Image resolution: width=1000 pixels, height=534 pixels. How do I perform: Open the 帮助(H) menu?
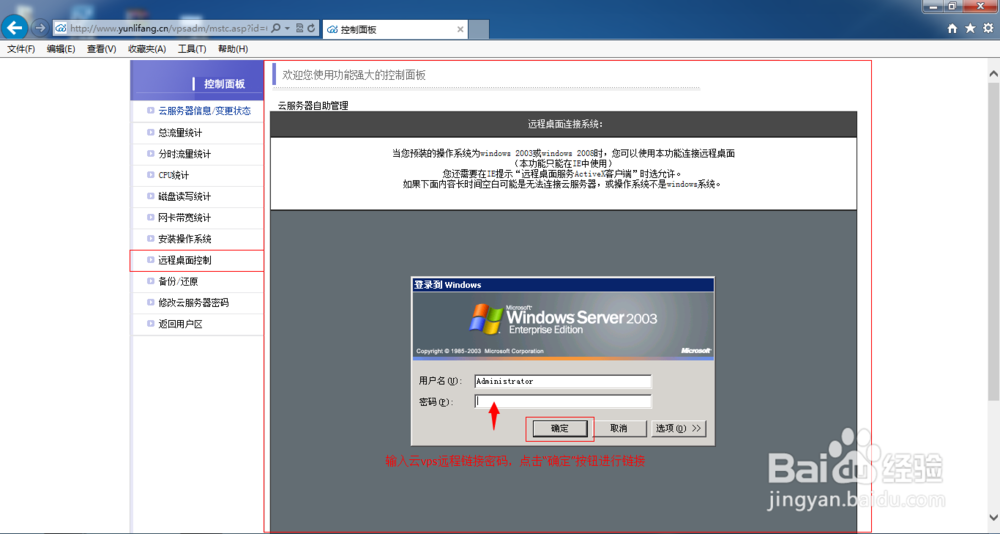(x=233, y=49)
